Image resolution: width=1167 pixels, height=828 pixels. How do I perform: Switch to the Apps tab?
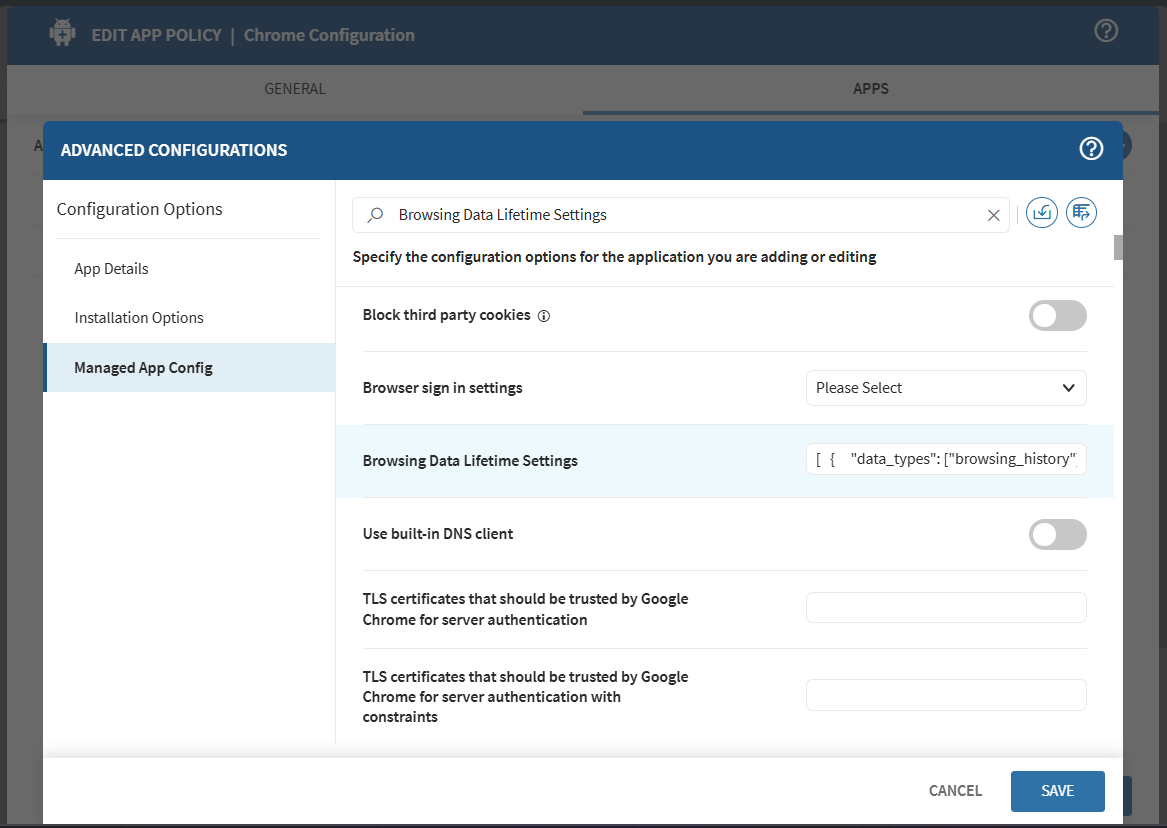[x=870, y=89]
